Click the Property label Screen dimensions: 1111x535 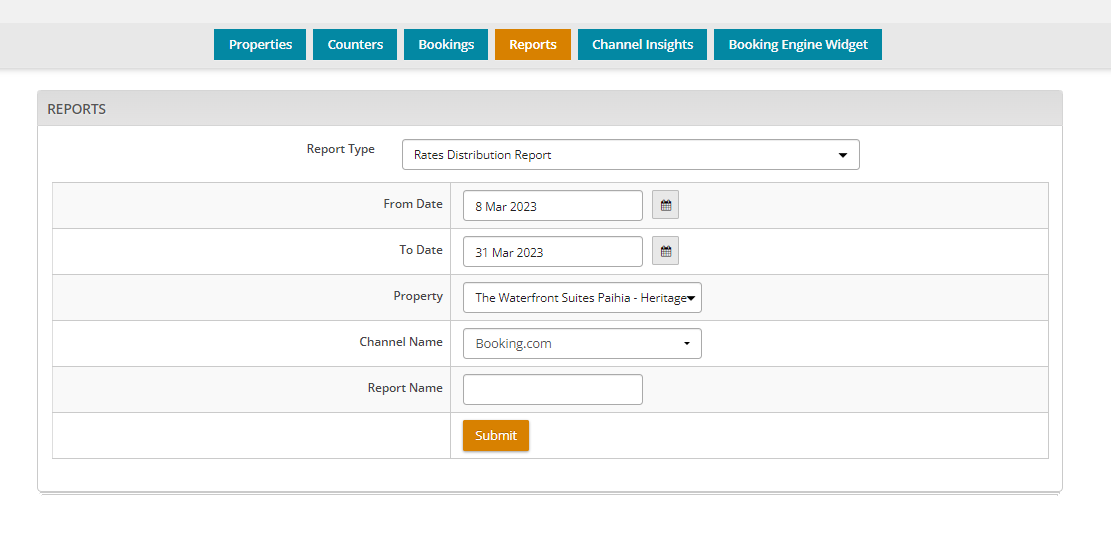click(418, 295)
